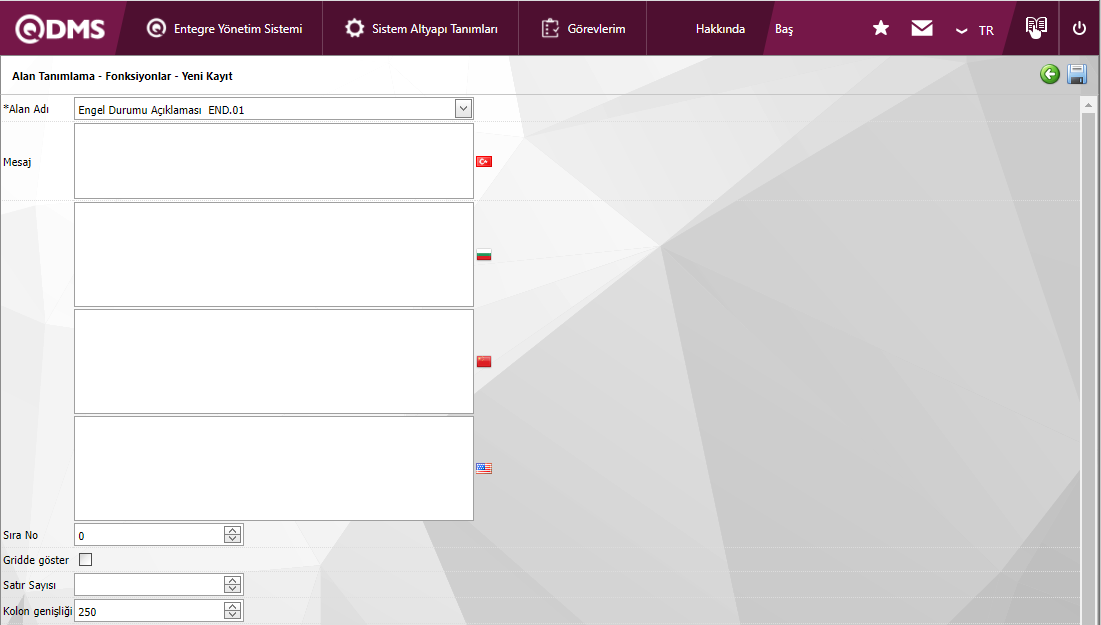This screenshot has height=625, width=1101.
Task: Open the help book icon
Action: (x=1036, y=27)
